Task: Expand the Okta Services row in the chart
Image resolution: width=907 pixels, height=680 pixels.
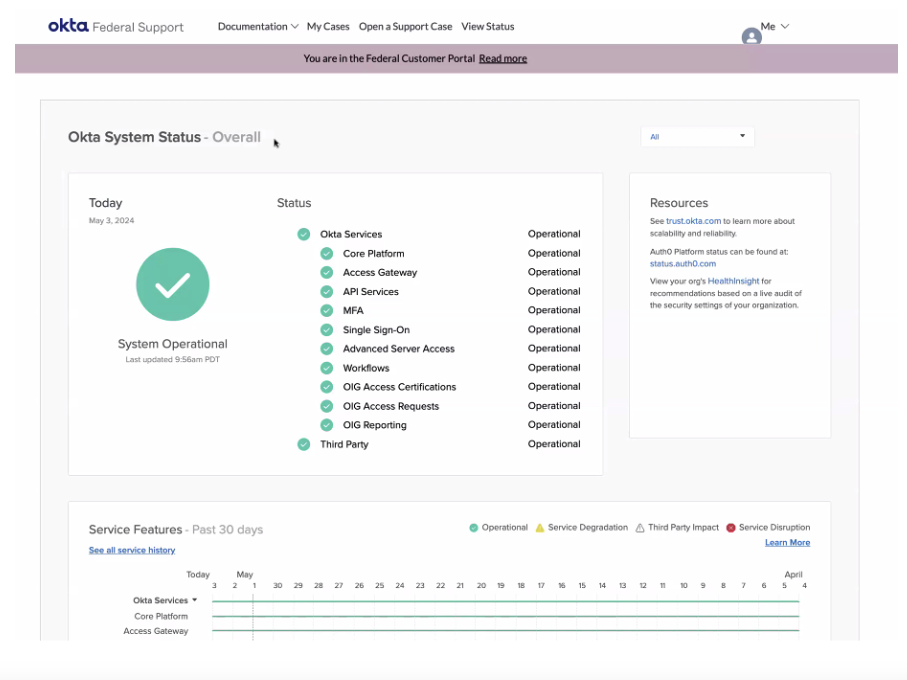Action: [x=192, y=600]
